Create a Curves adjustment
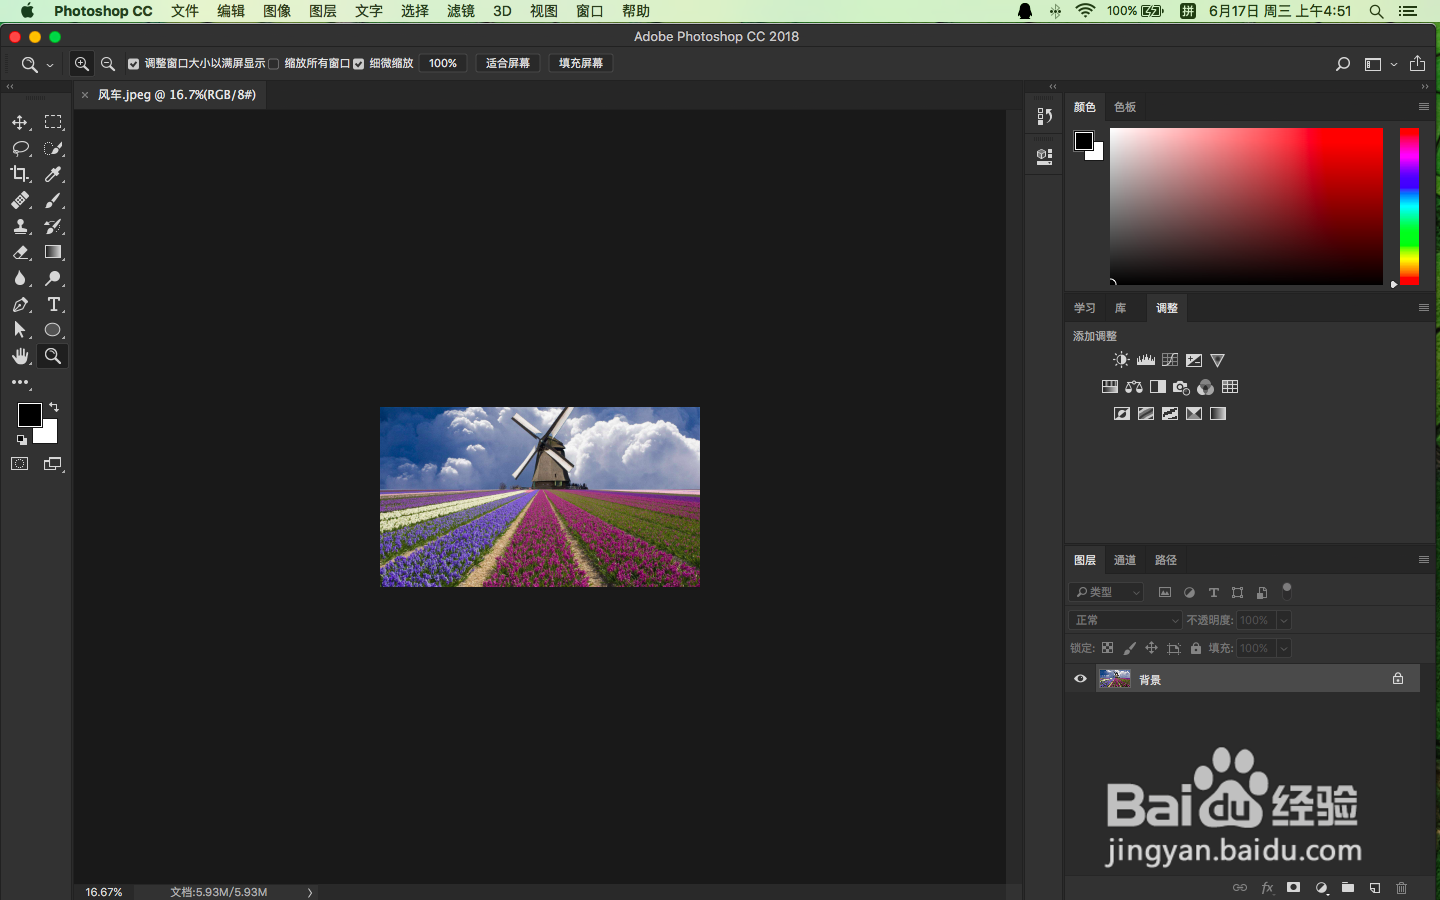1440x900 pixels. [1170, 360]
